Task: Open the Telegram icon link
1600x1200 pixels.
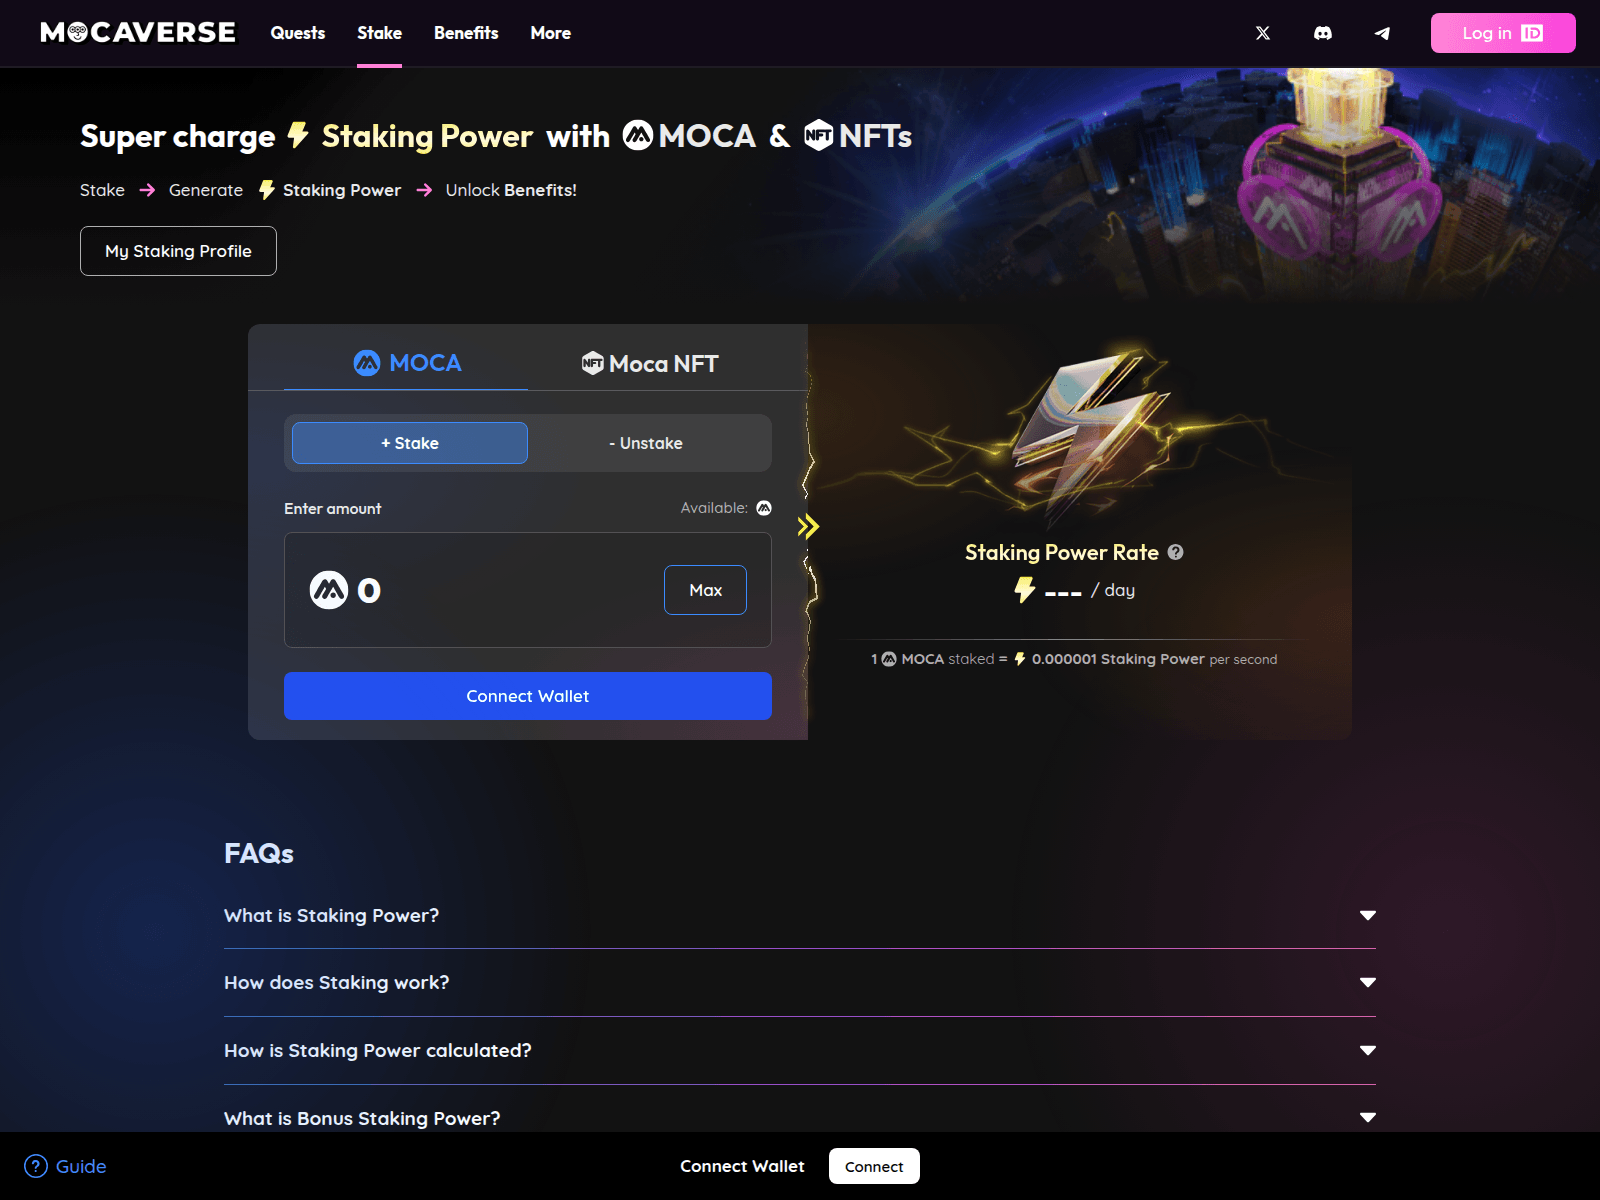Action: point(1382,33)
